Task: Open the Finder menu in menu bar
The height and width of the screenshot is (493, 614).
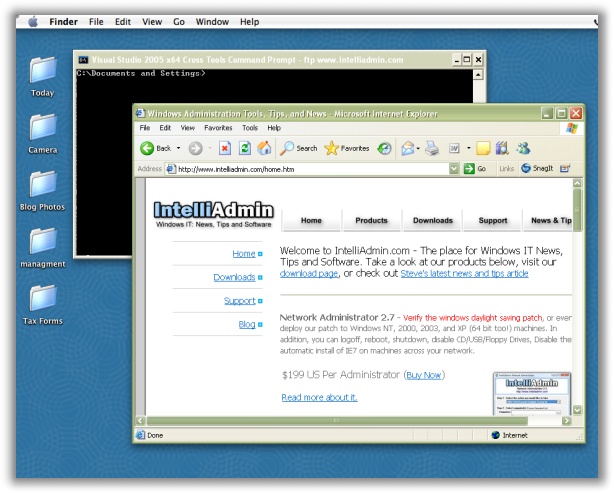Action: click(63, 22)
